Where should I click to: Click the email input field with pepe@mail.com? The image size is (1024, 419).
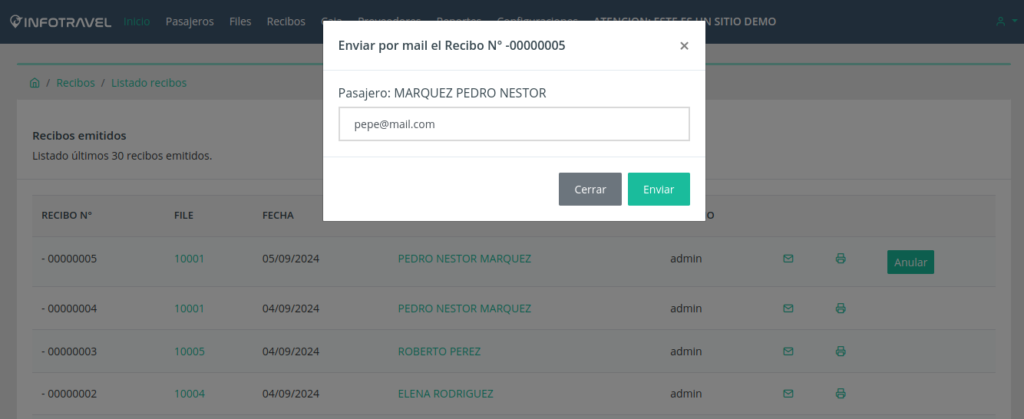click(x=514, y=124)
